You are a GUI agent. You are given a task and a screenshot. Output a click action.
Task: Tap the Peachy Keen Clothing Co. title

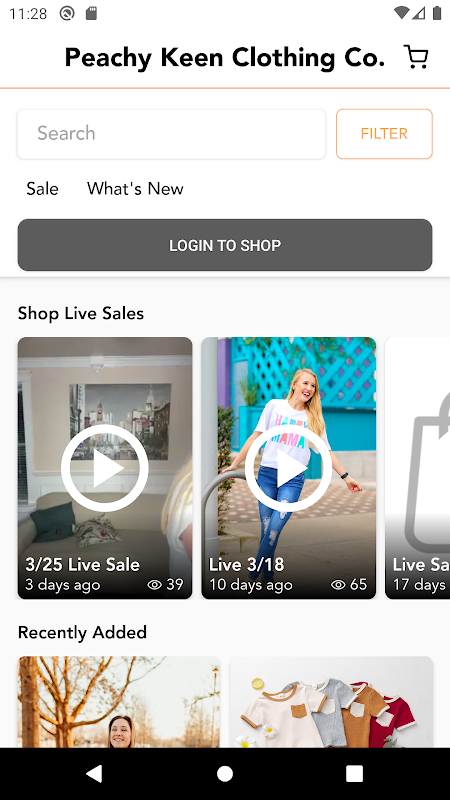pos(224,58)
